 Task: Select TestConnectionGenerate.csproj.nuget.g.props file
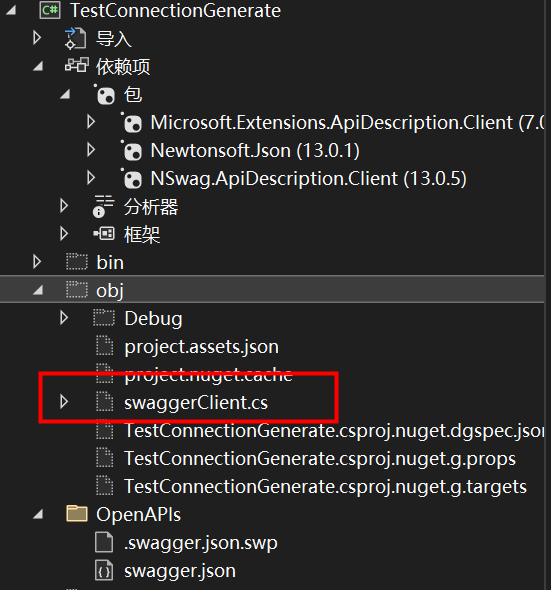(320, 459)
